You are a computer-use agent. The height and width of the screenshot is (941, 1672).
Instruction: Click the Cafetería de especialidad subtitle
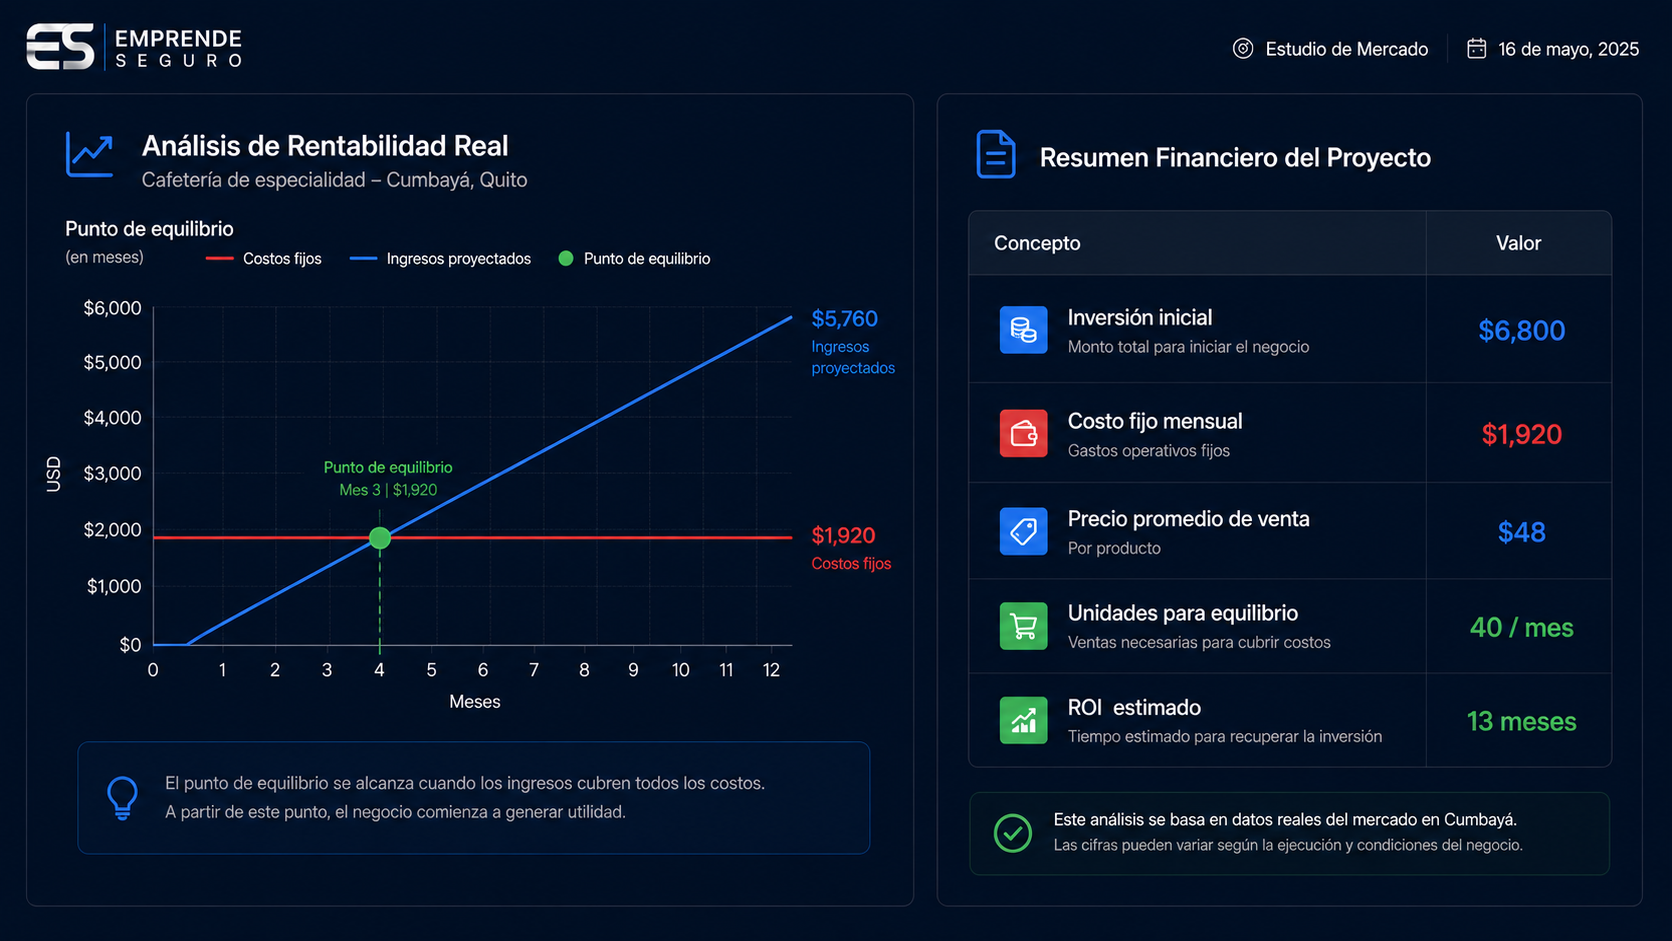334,180
